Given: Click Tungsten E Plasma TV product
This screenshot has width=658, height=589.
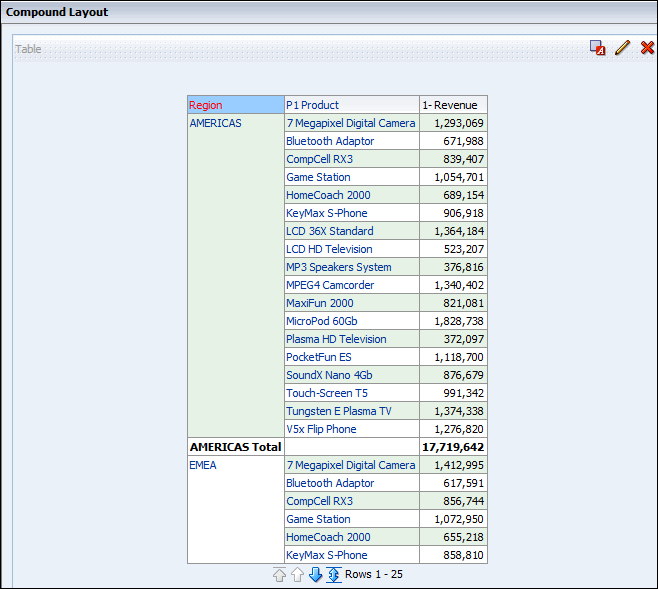Looking at the screenshot, I should coord(339,411).
